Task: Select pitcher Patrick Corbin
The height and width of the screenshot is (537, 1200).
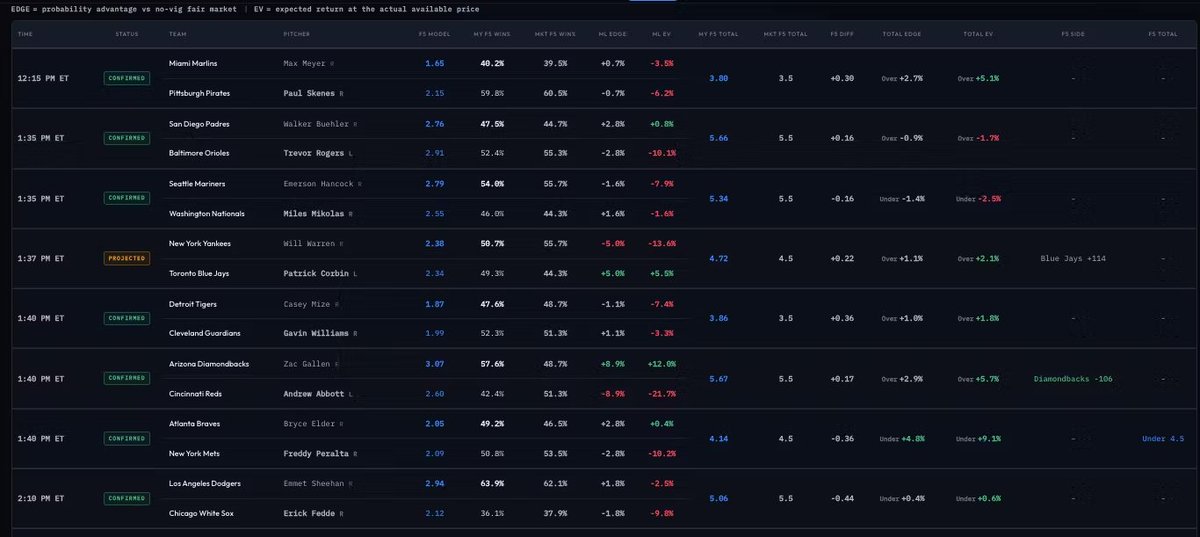Action: pyautogui.click(x=315, y=273)
